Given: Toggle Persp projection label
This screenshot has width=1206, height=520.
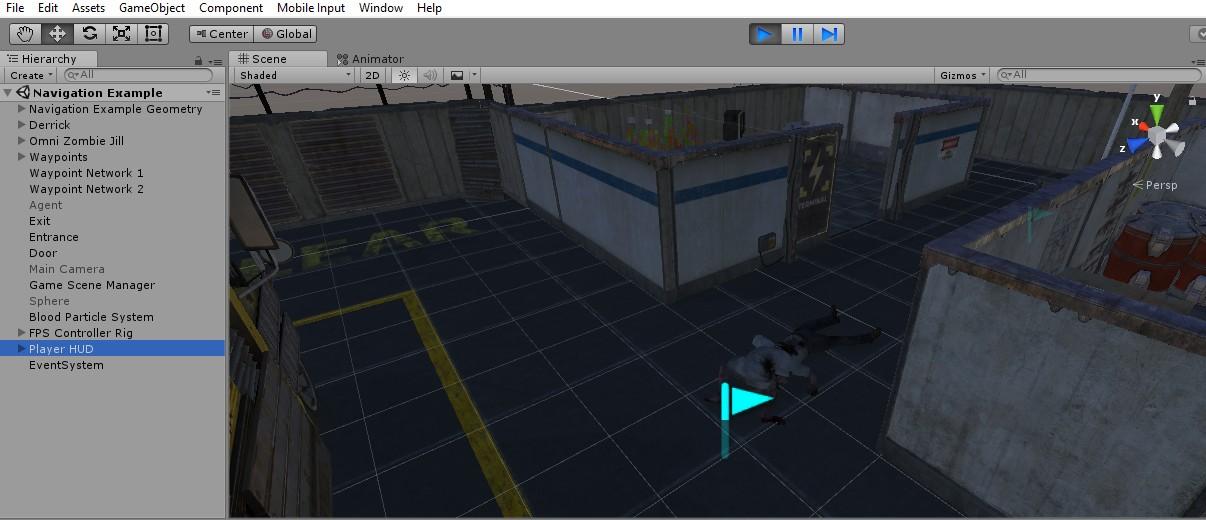Looking at the screenshot, I should 1155,185.
